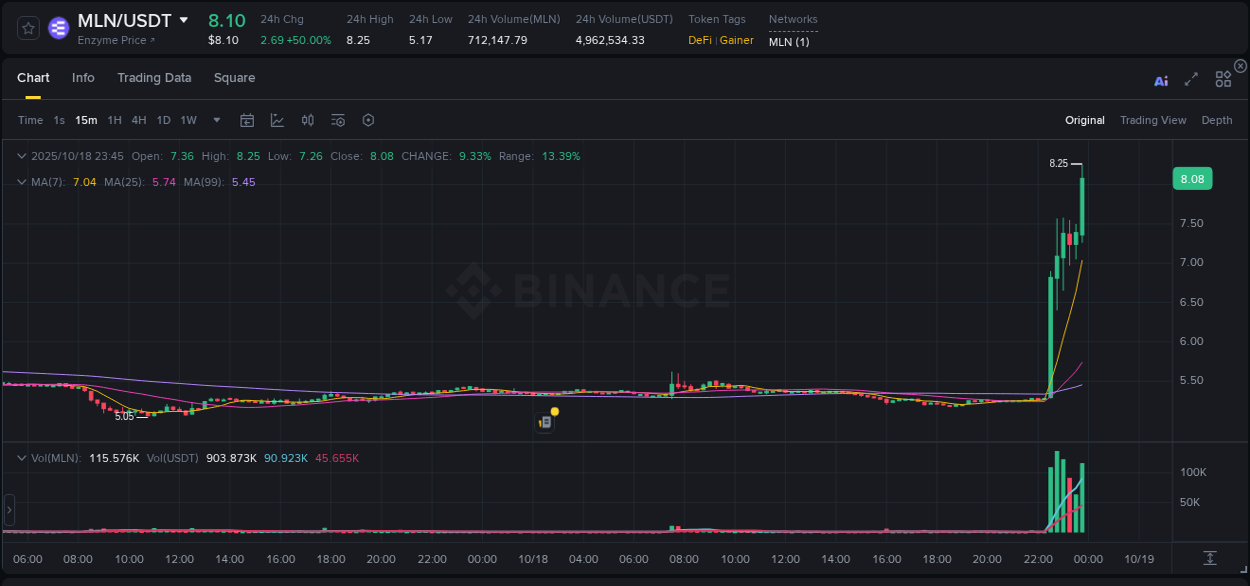This screenshot has height=586, width=1250.
Task: Select the candle display icon
Action: 307,119
